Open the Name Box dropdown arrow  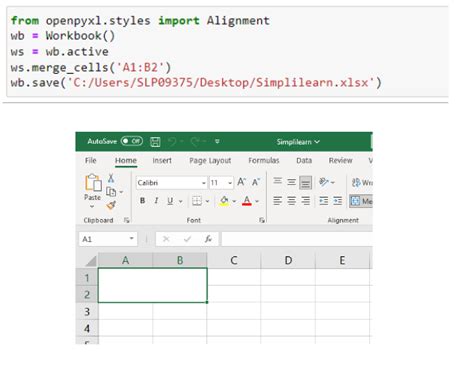click(x=132, y=239)
